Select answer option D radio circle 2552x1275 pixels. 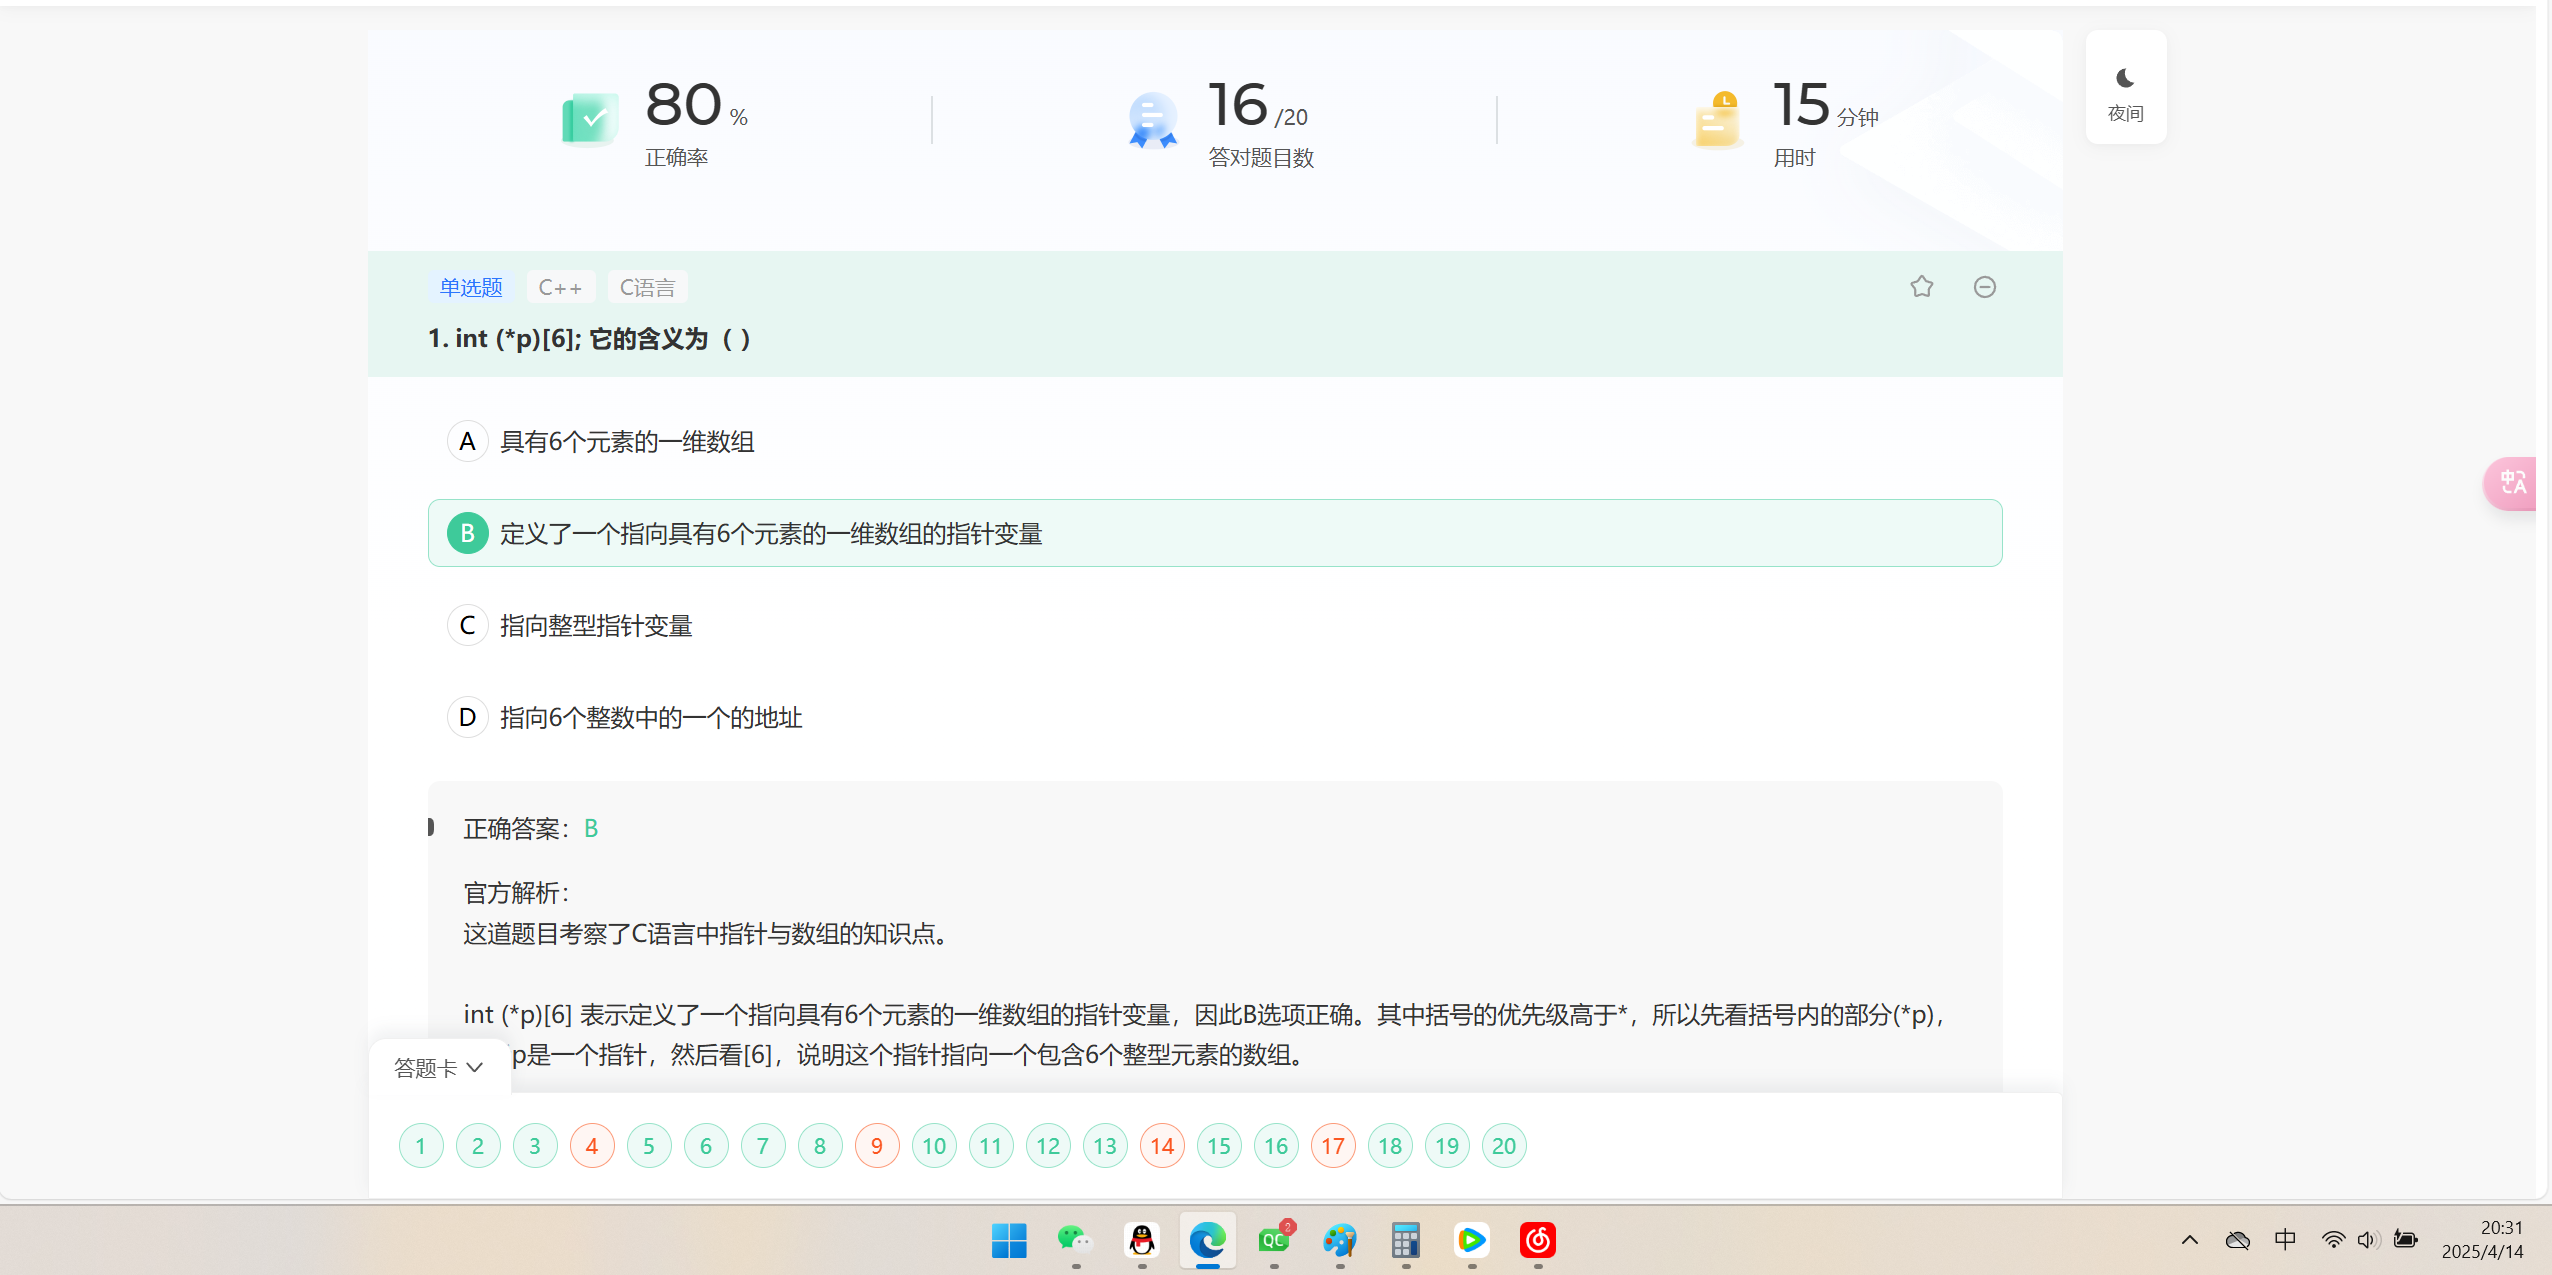467,717
